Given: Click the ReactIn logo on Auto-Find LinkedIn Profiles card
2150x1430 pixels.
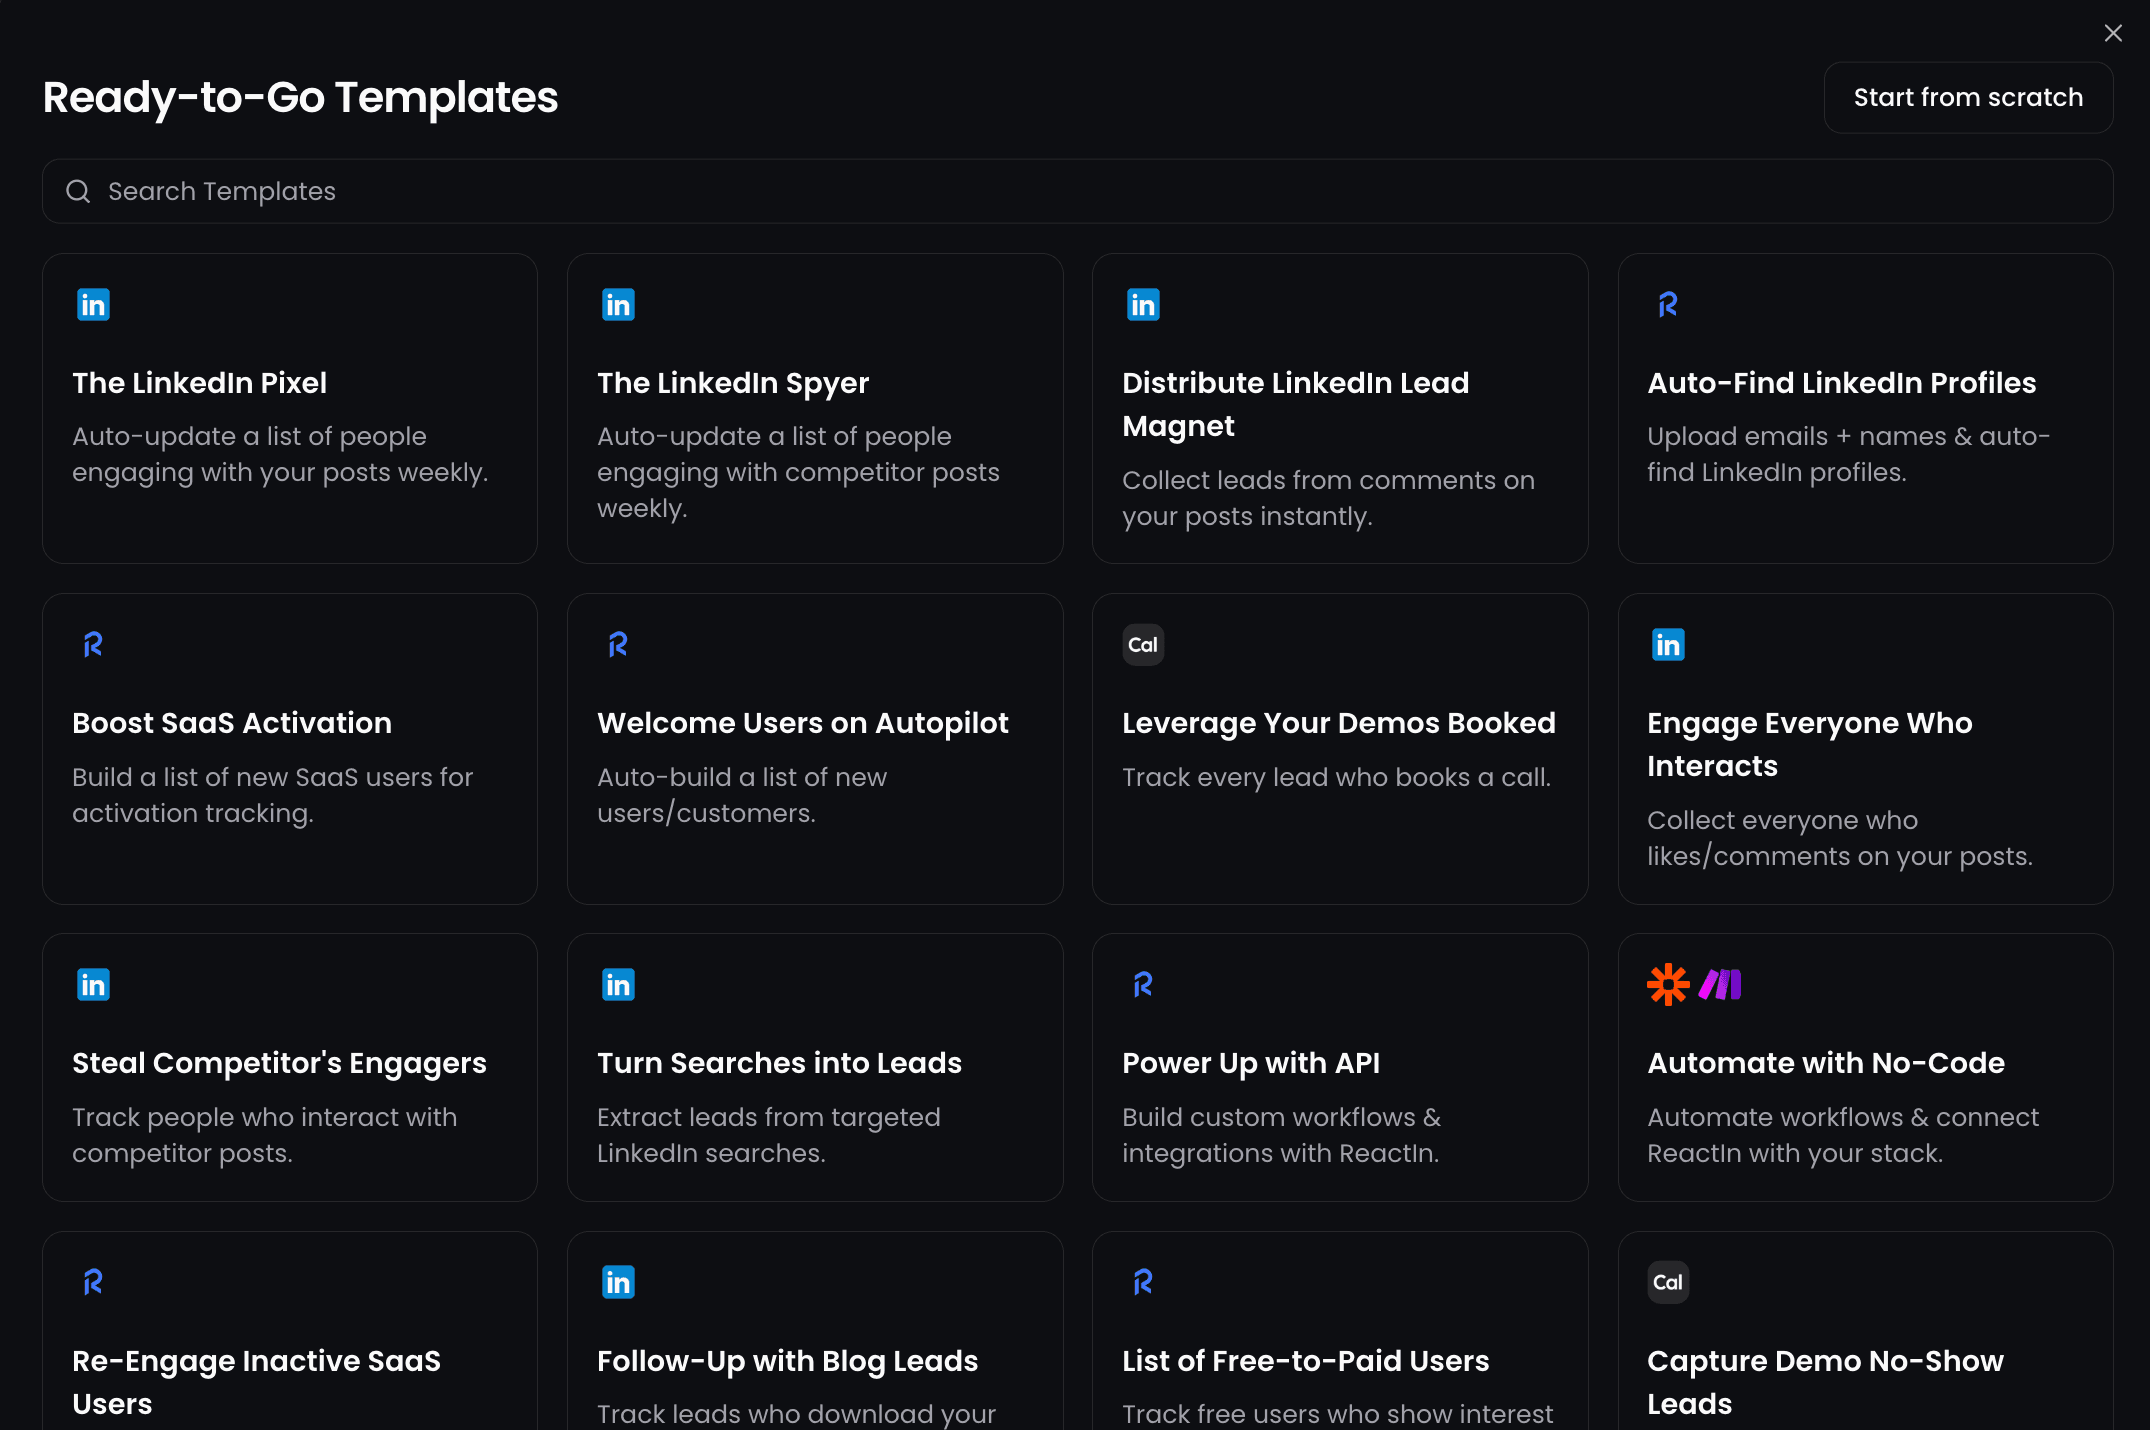Looking at the screenshot, I should click(x=1668, y=305).
